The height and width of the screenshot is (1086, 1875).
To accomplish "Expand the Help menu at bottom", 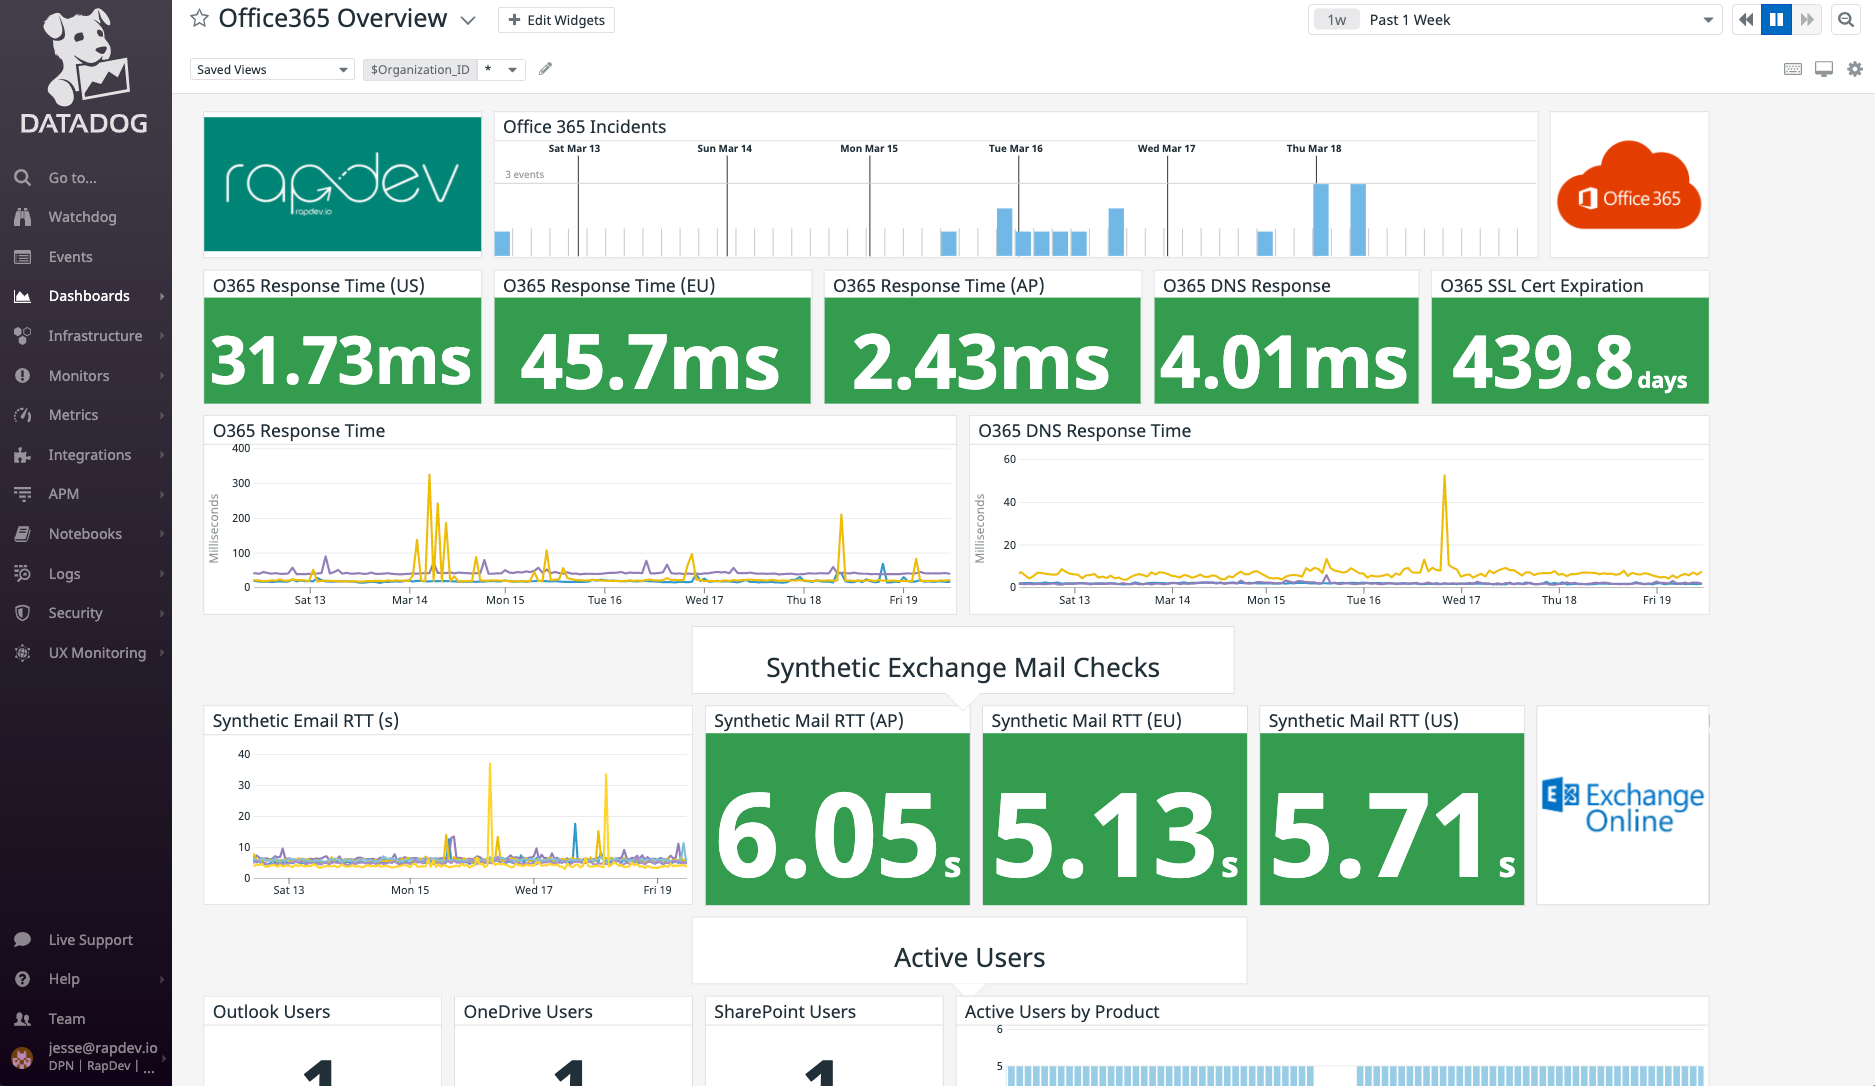I will click(66, 979).
